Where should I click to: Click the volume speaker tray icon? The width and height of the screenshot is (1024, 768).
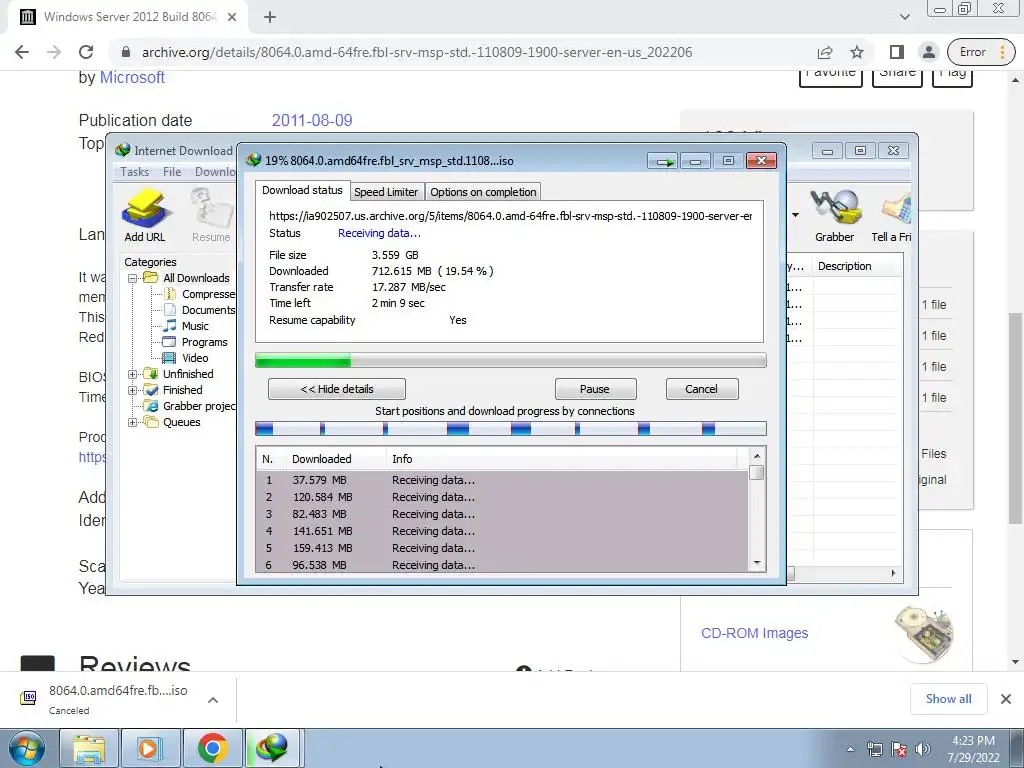pos(922,750)
